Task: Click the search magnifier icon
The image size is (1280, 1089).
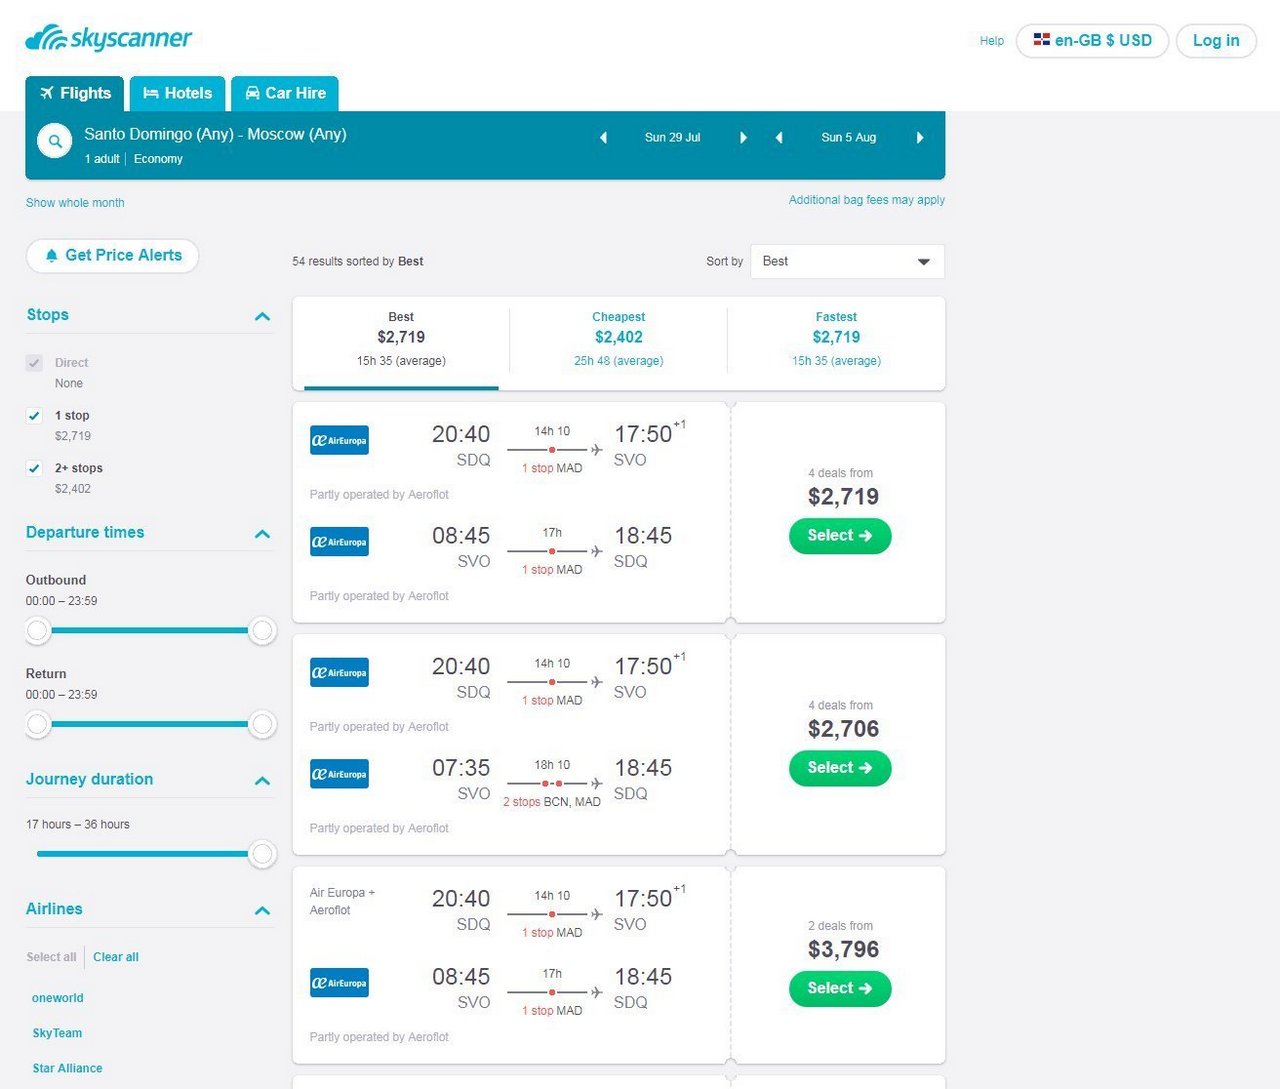Action: (x=55, y=141)
